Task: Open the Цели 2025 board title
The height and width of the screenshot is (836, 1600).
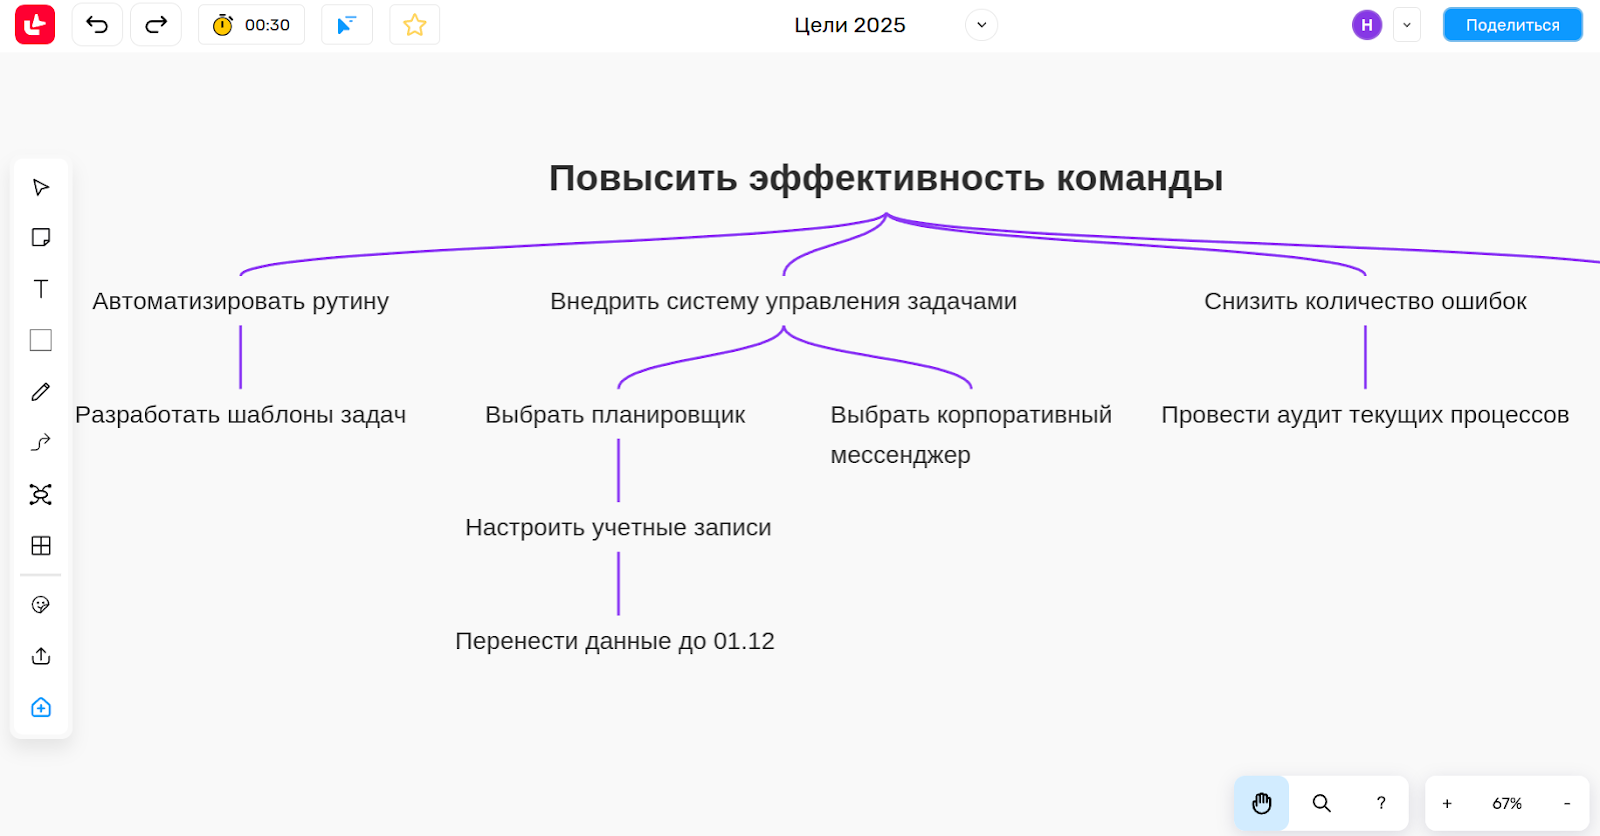Action: click(850, 25)
